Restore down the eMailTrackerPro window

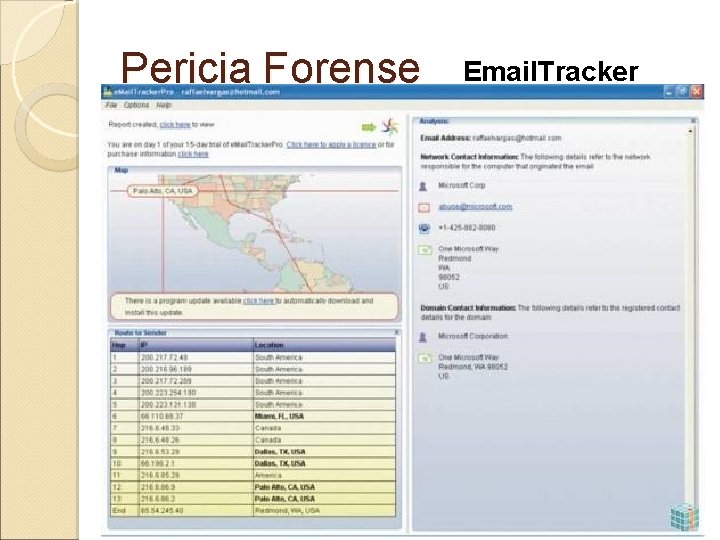pos(683,91)
